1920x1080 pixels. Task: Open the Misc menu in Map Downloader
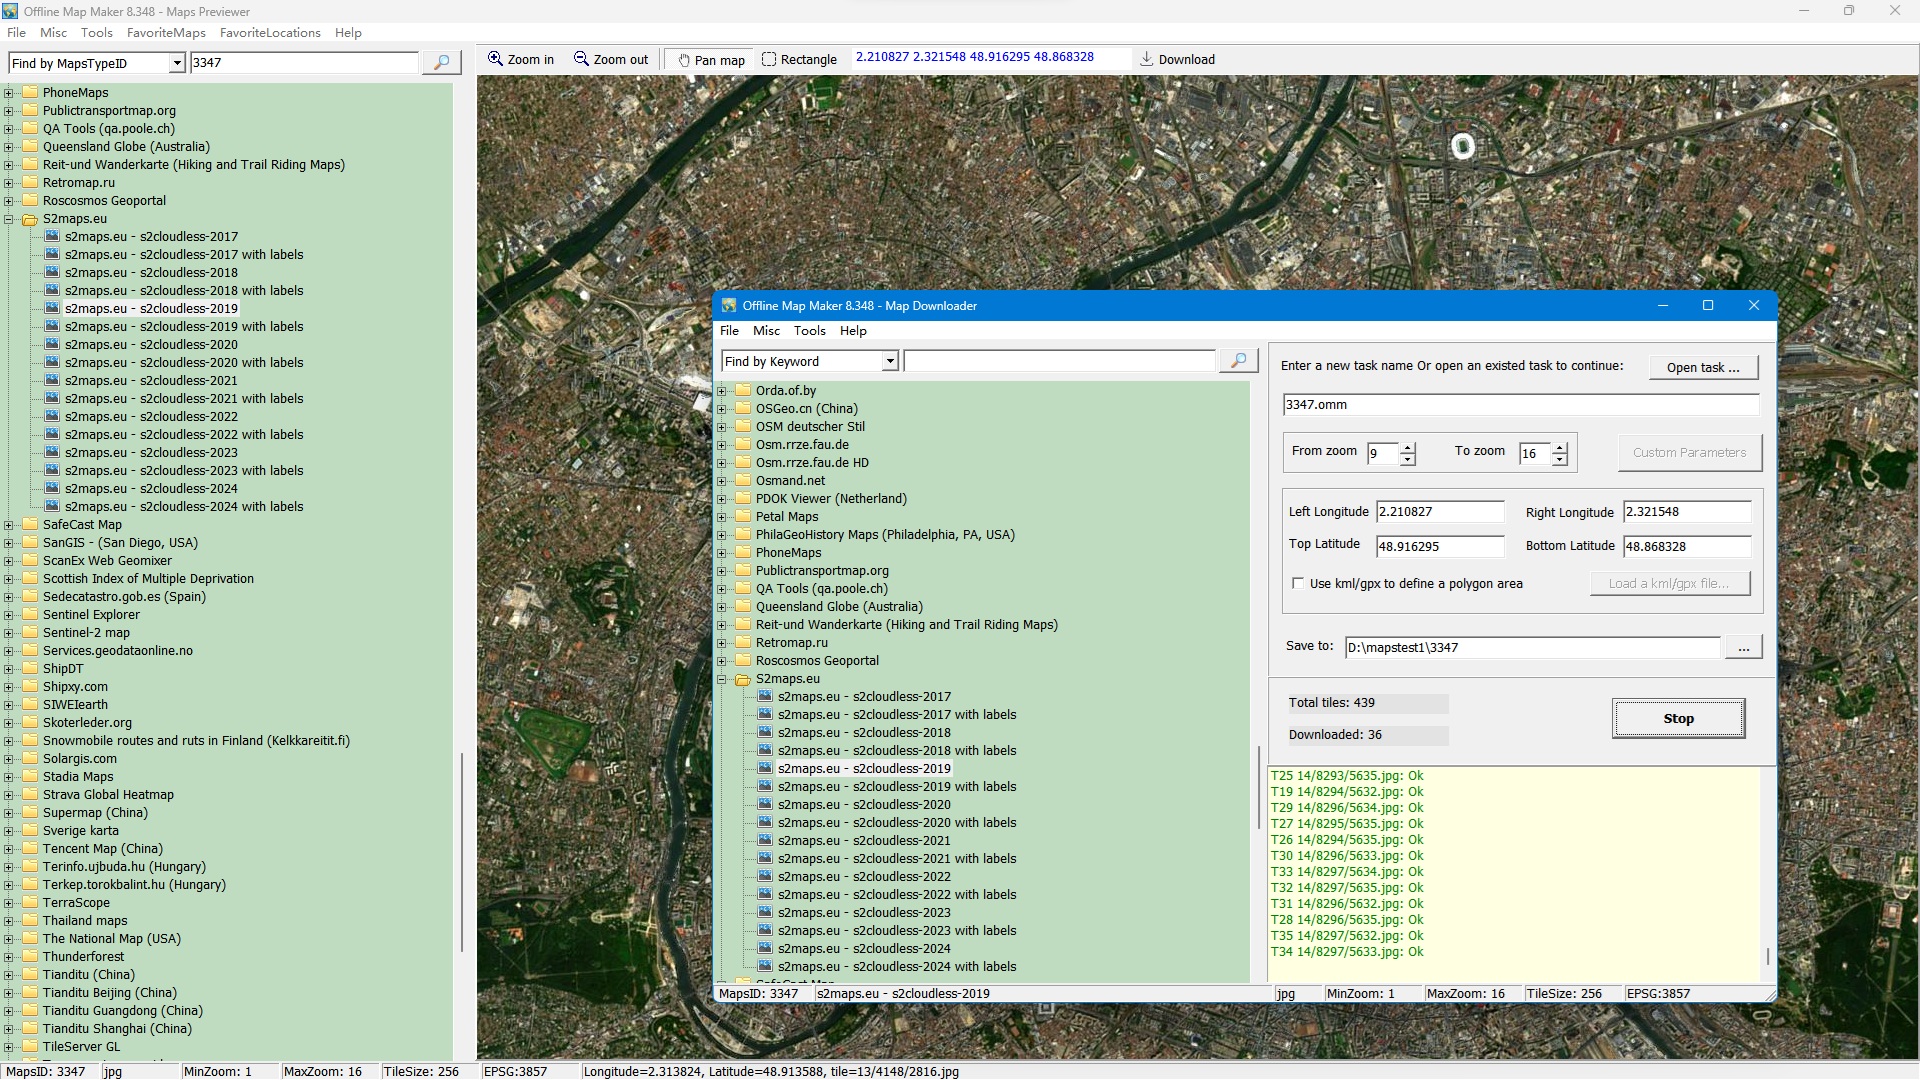pos(766,331)
